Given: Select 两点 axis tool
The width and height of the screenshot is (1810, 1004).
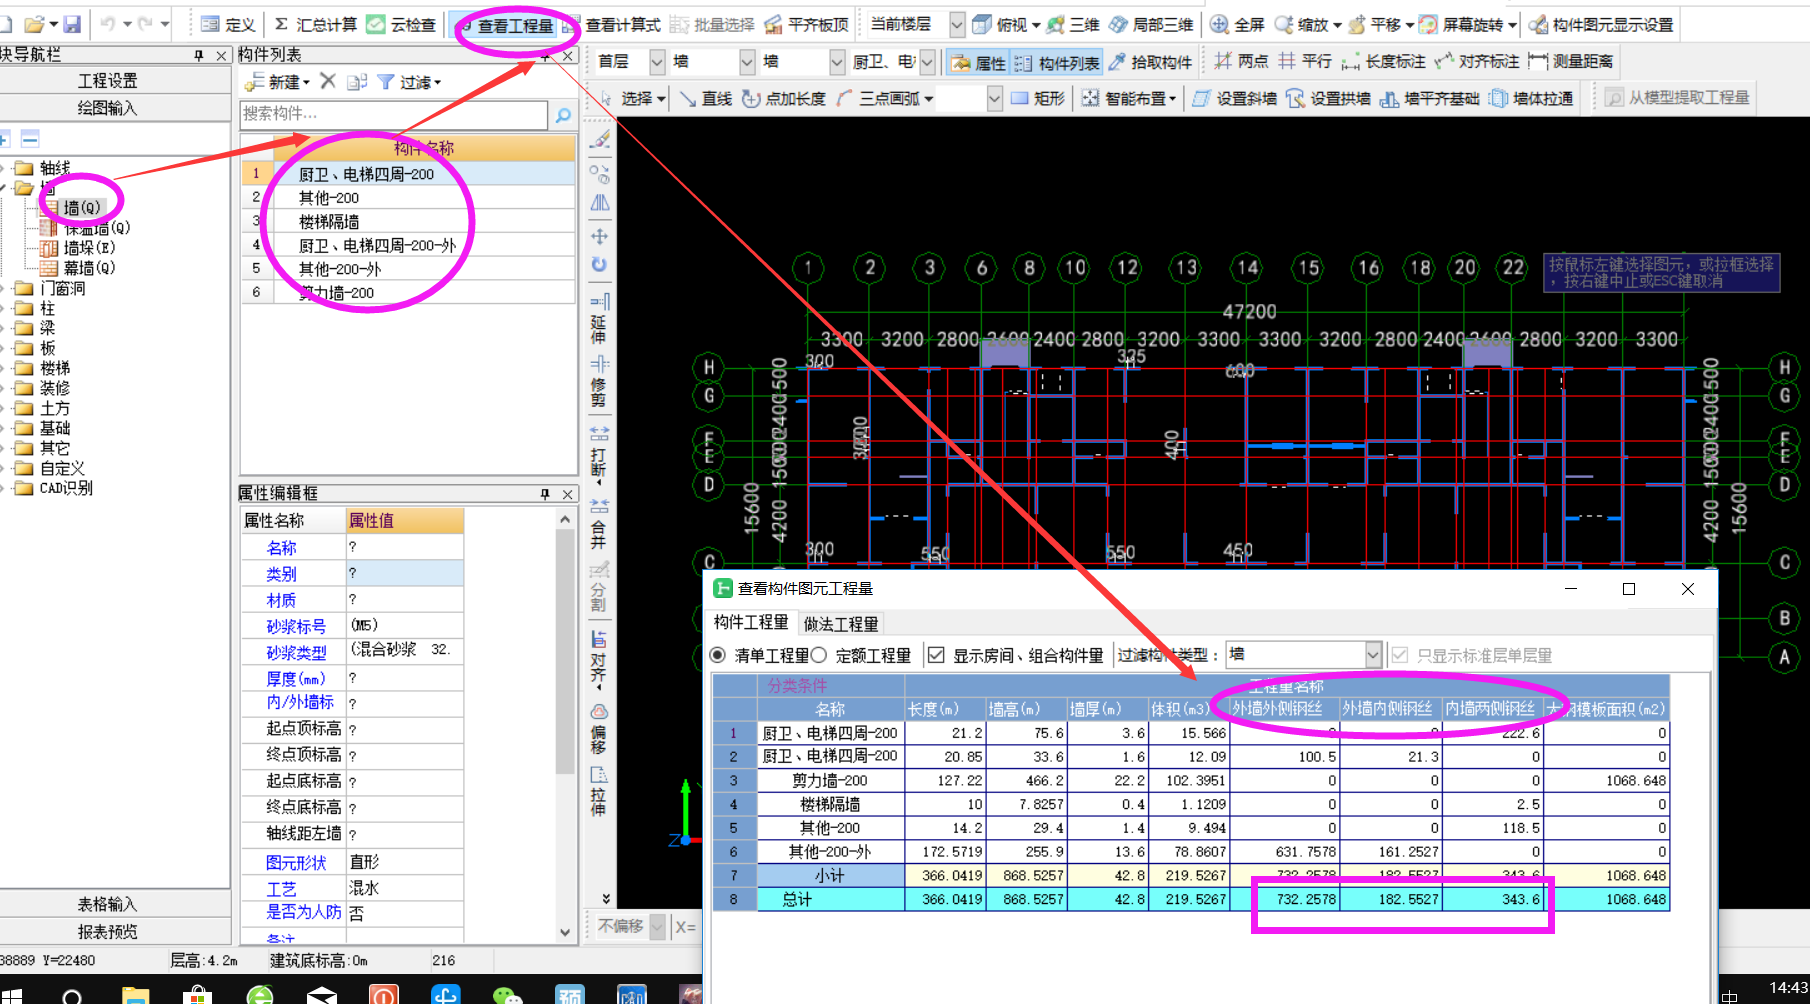Looking at the screenshot, I should coord(1241,62).
